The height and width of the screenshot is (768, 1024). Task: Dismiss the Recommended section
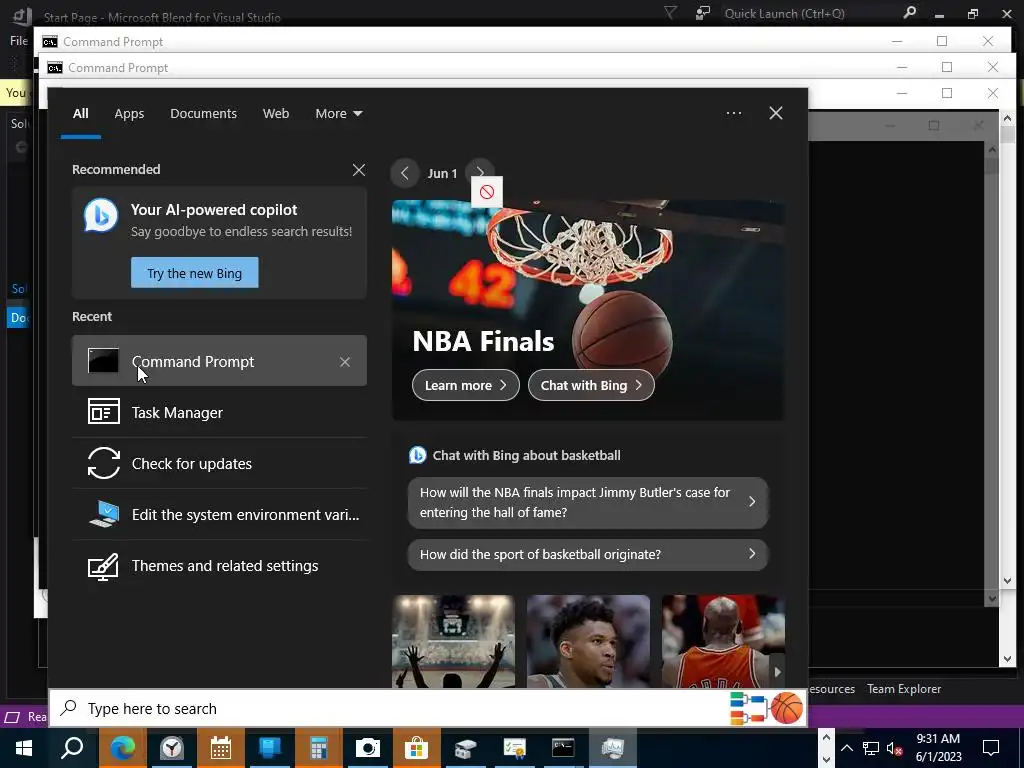click(359, 170)
